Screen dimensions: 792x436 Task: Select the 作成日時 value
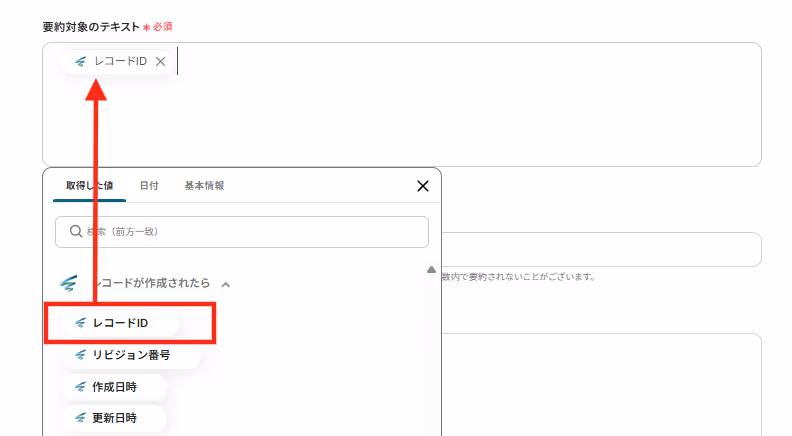click(x=114, y=387)
